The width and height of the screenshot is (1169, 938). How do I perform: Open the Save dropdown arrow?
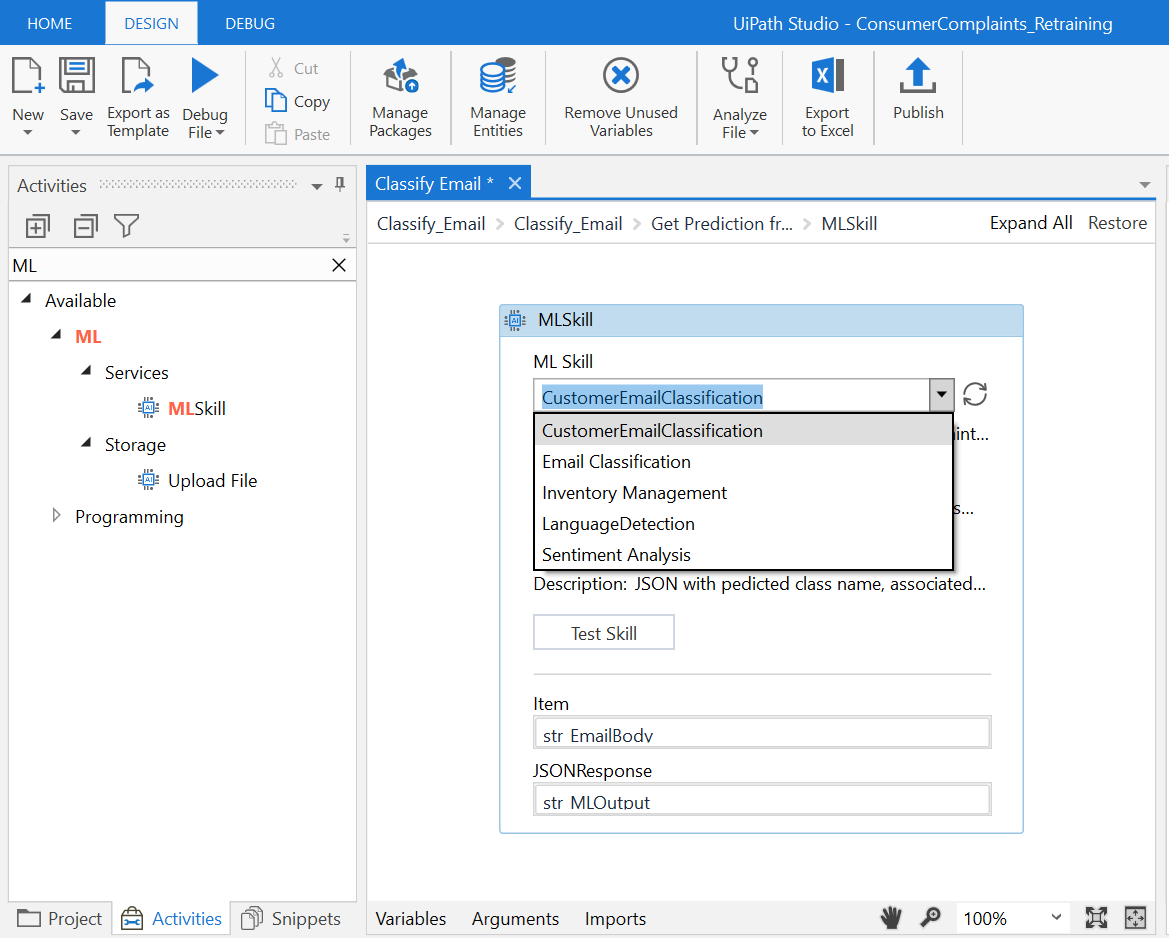click(x=75, y=133)
